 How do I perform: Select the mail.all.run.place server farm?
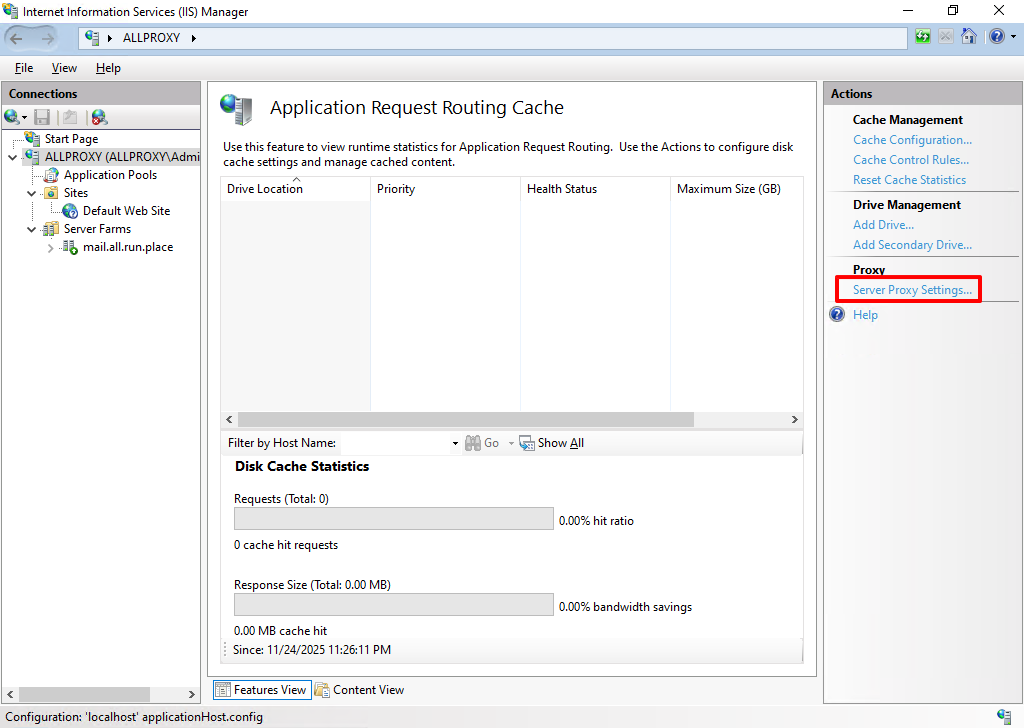[128, 247]
